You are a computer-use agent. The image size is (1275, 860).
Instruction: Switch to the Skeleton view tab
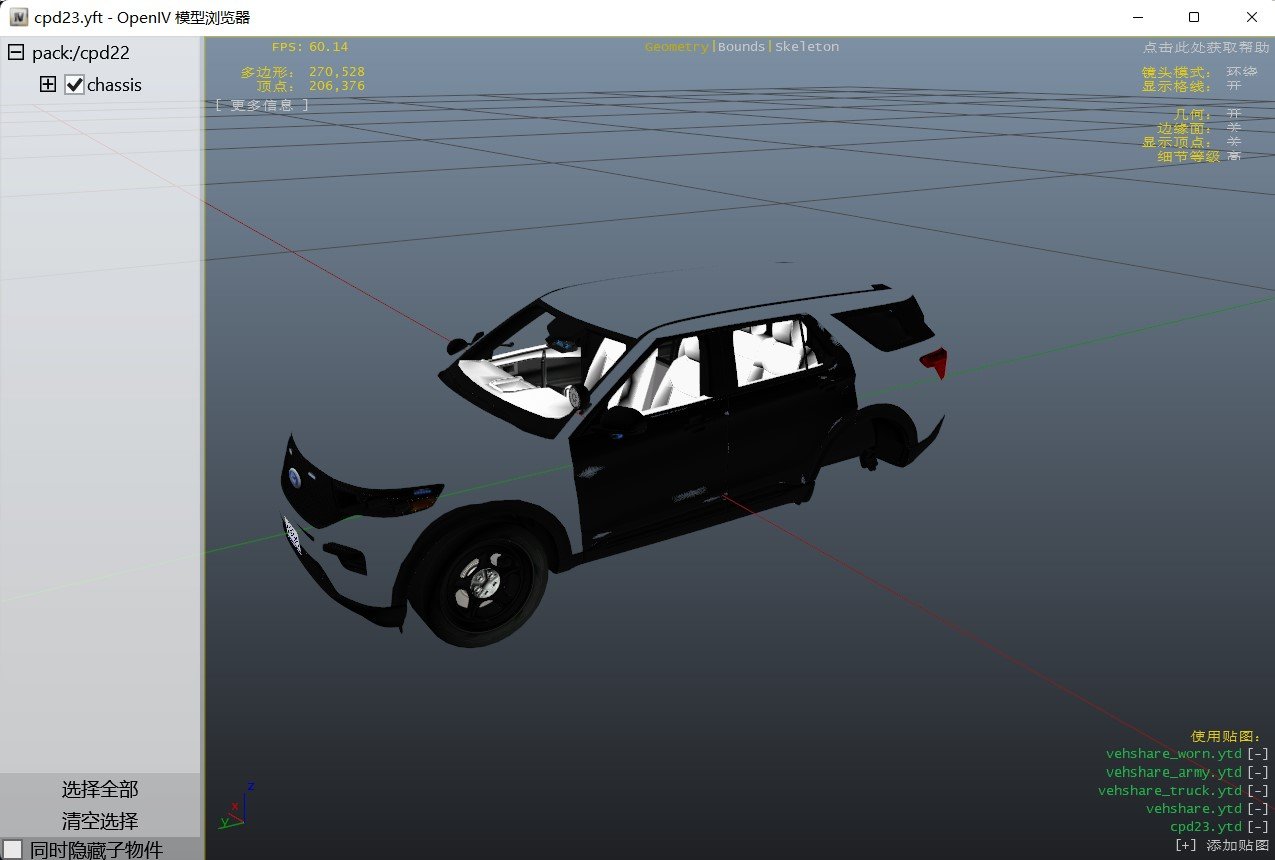point(807,47)
